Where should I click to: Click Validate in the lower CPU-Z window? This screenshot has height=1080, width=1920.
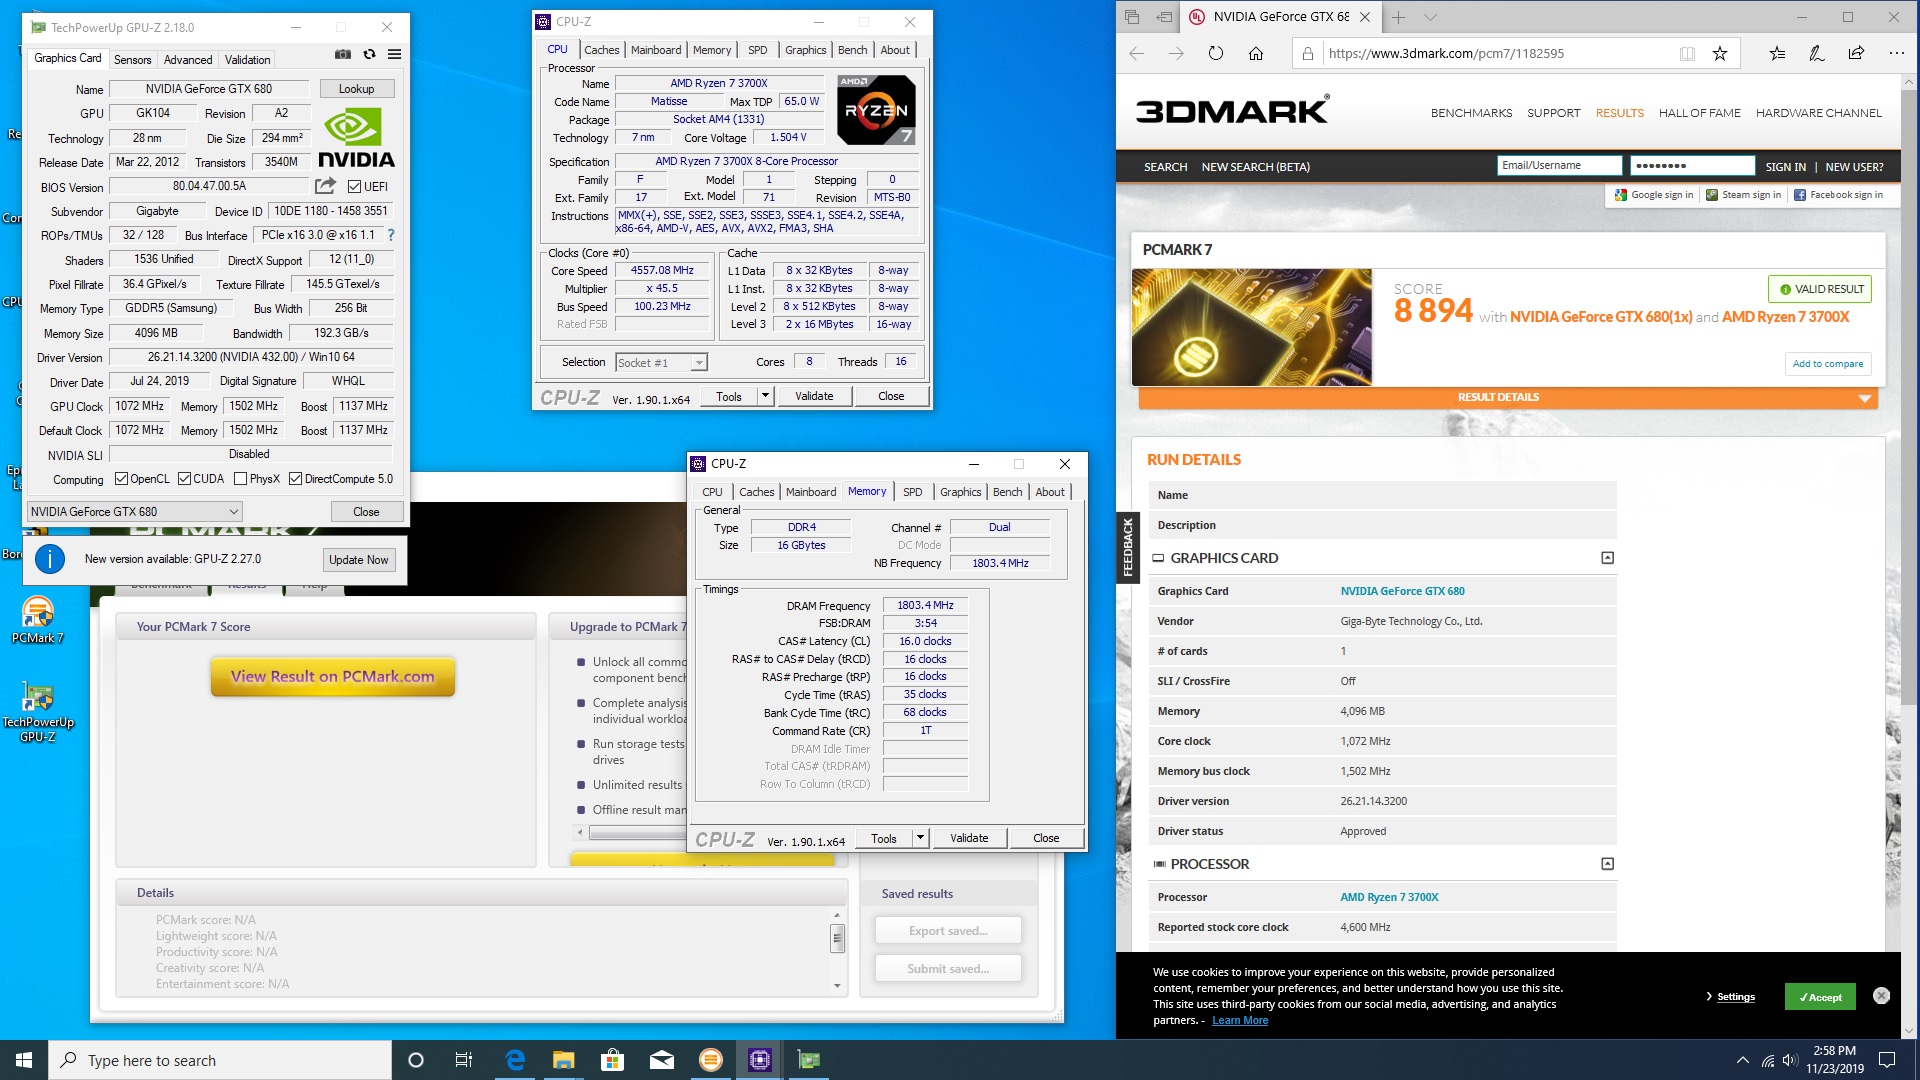coord(969,838)
